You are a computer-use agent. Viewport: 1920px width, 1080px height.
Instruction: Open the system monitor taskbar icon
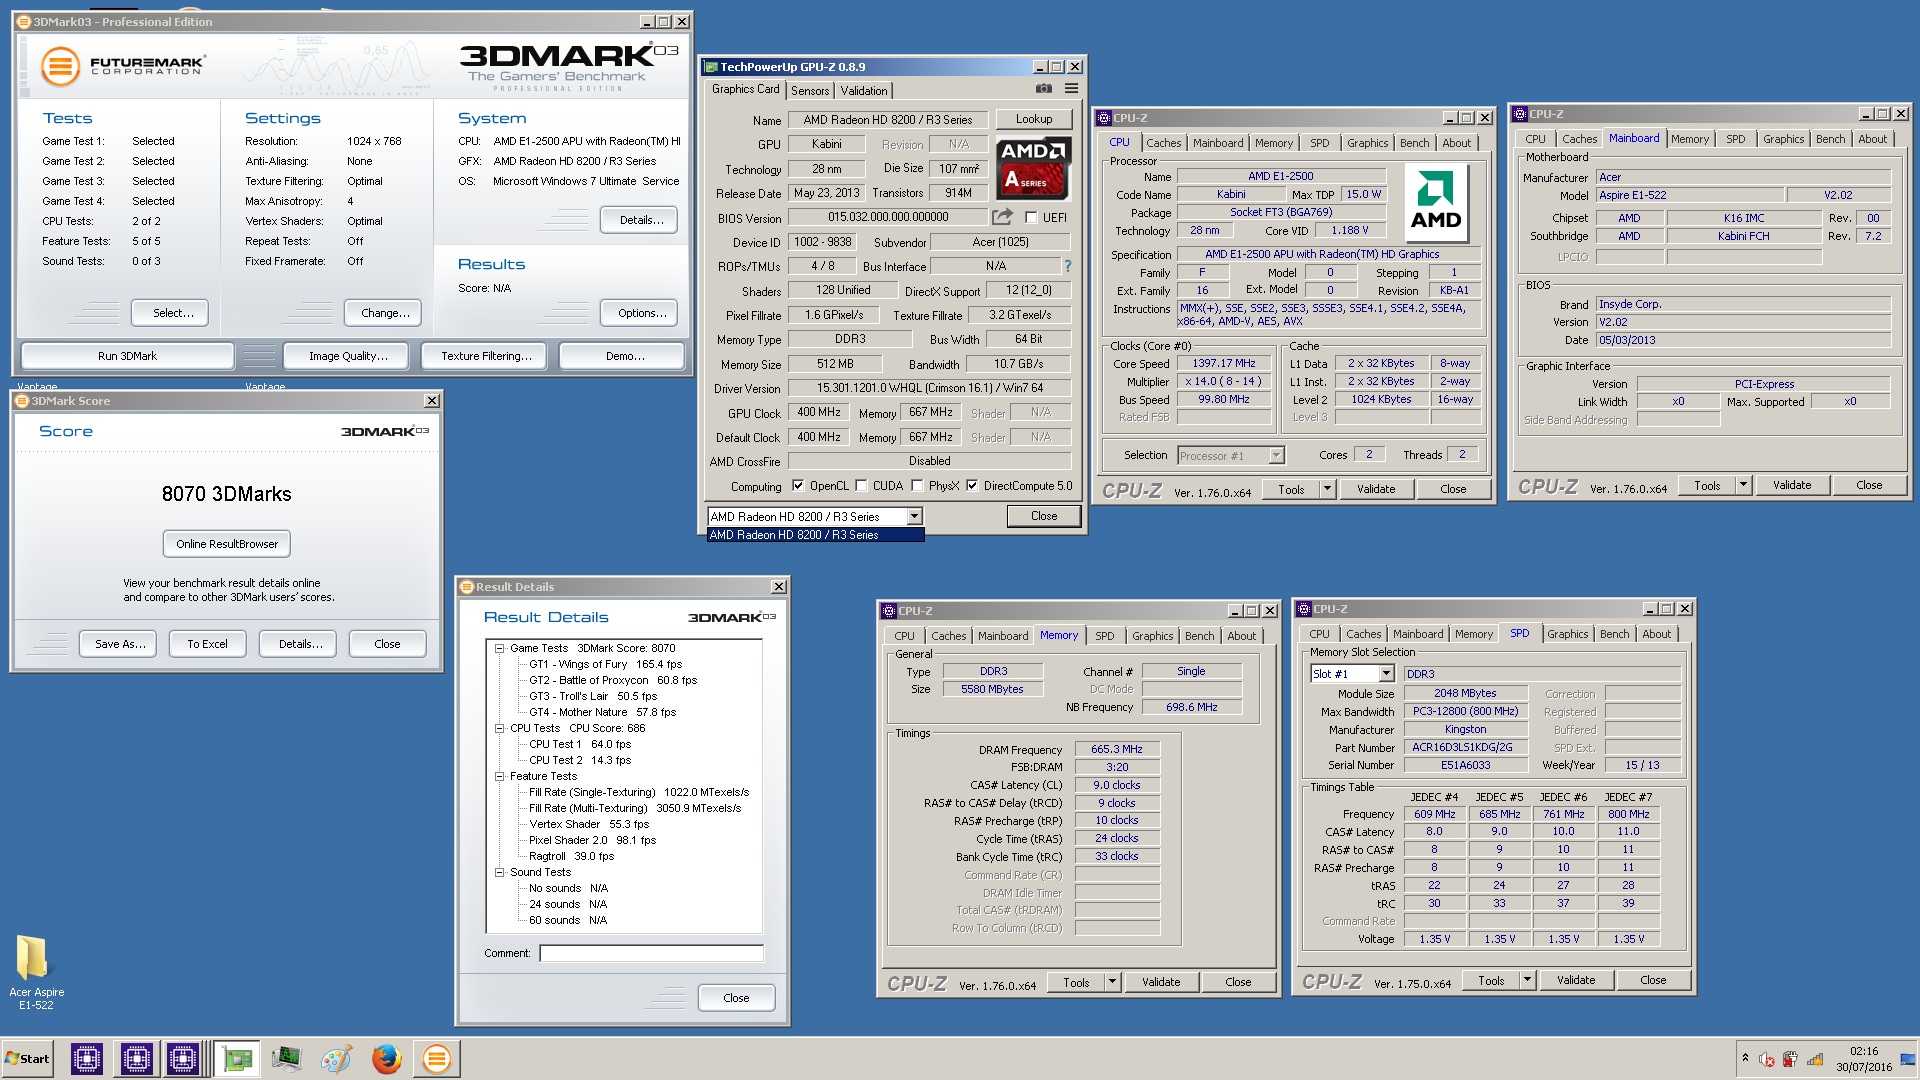(x=286, y=1058)
